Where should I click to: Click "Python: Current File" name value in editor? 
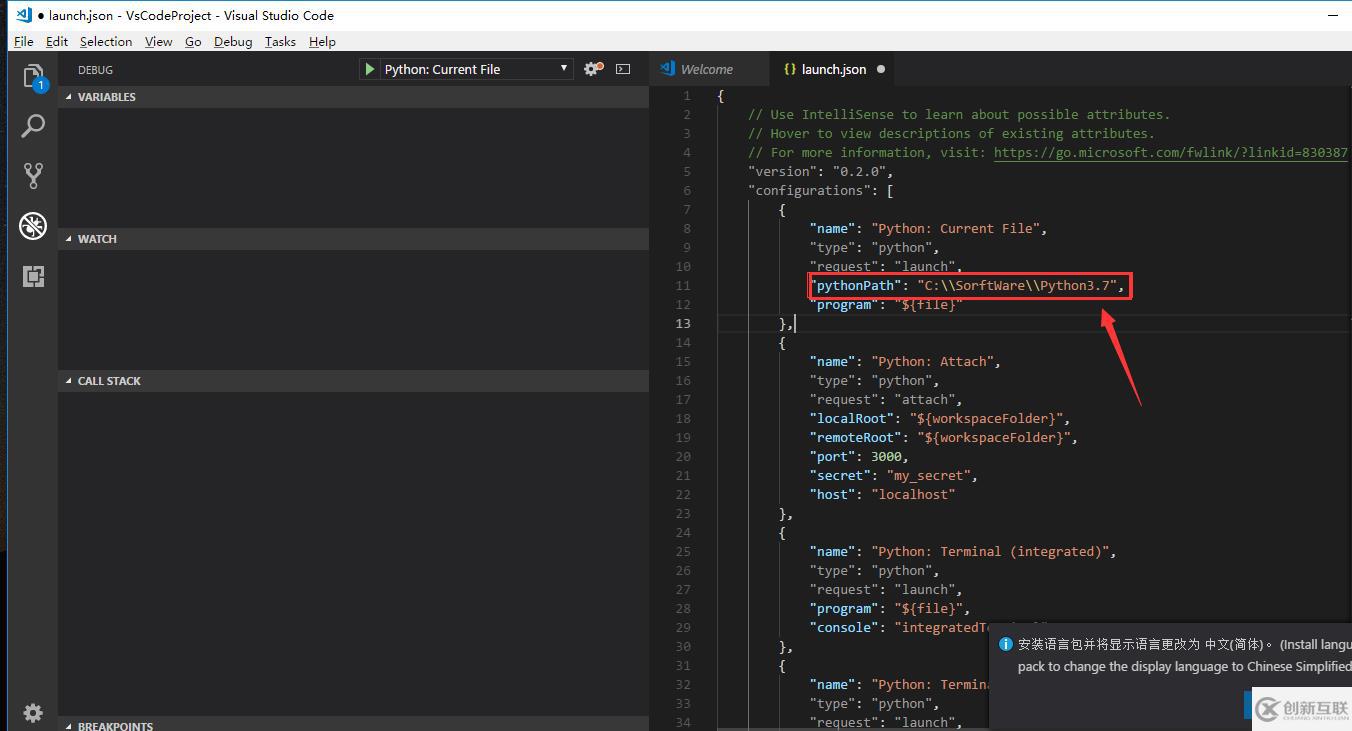[955, 228]
